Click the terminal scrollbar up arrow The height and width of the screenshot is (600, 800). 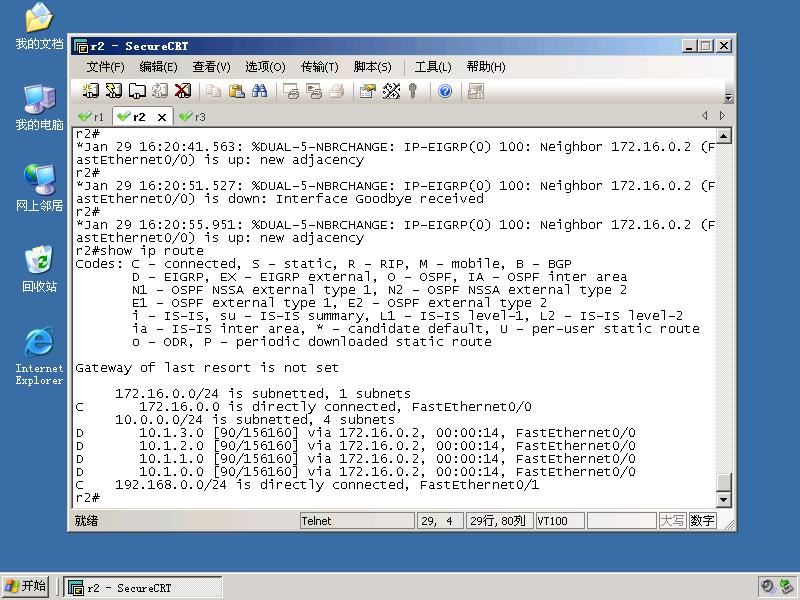click(723, 136)
